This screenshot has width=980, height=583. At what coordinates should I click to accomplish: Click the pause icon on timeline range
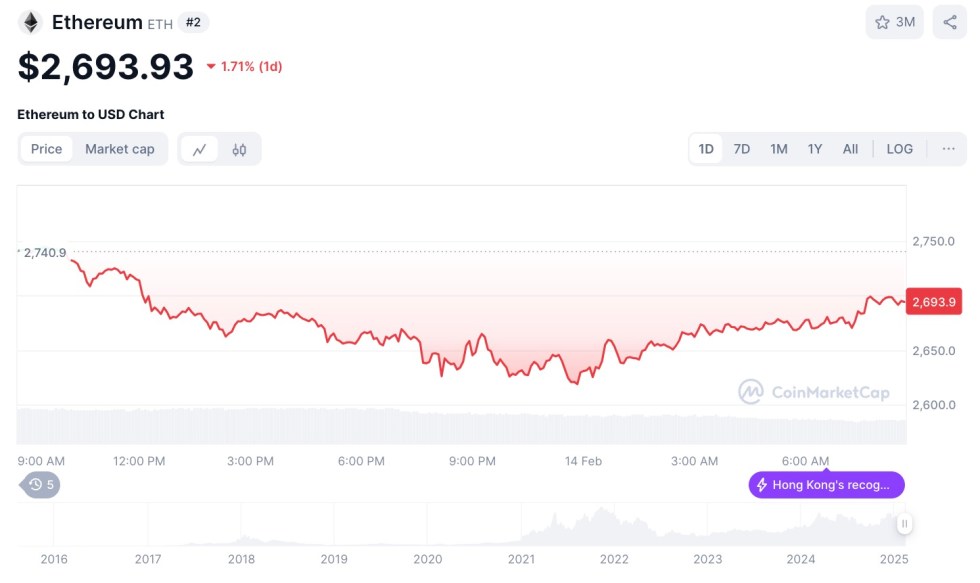[904, 523]
